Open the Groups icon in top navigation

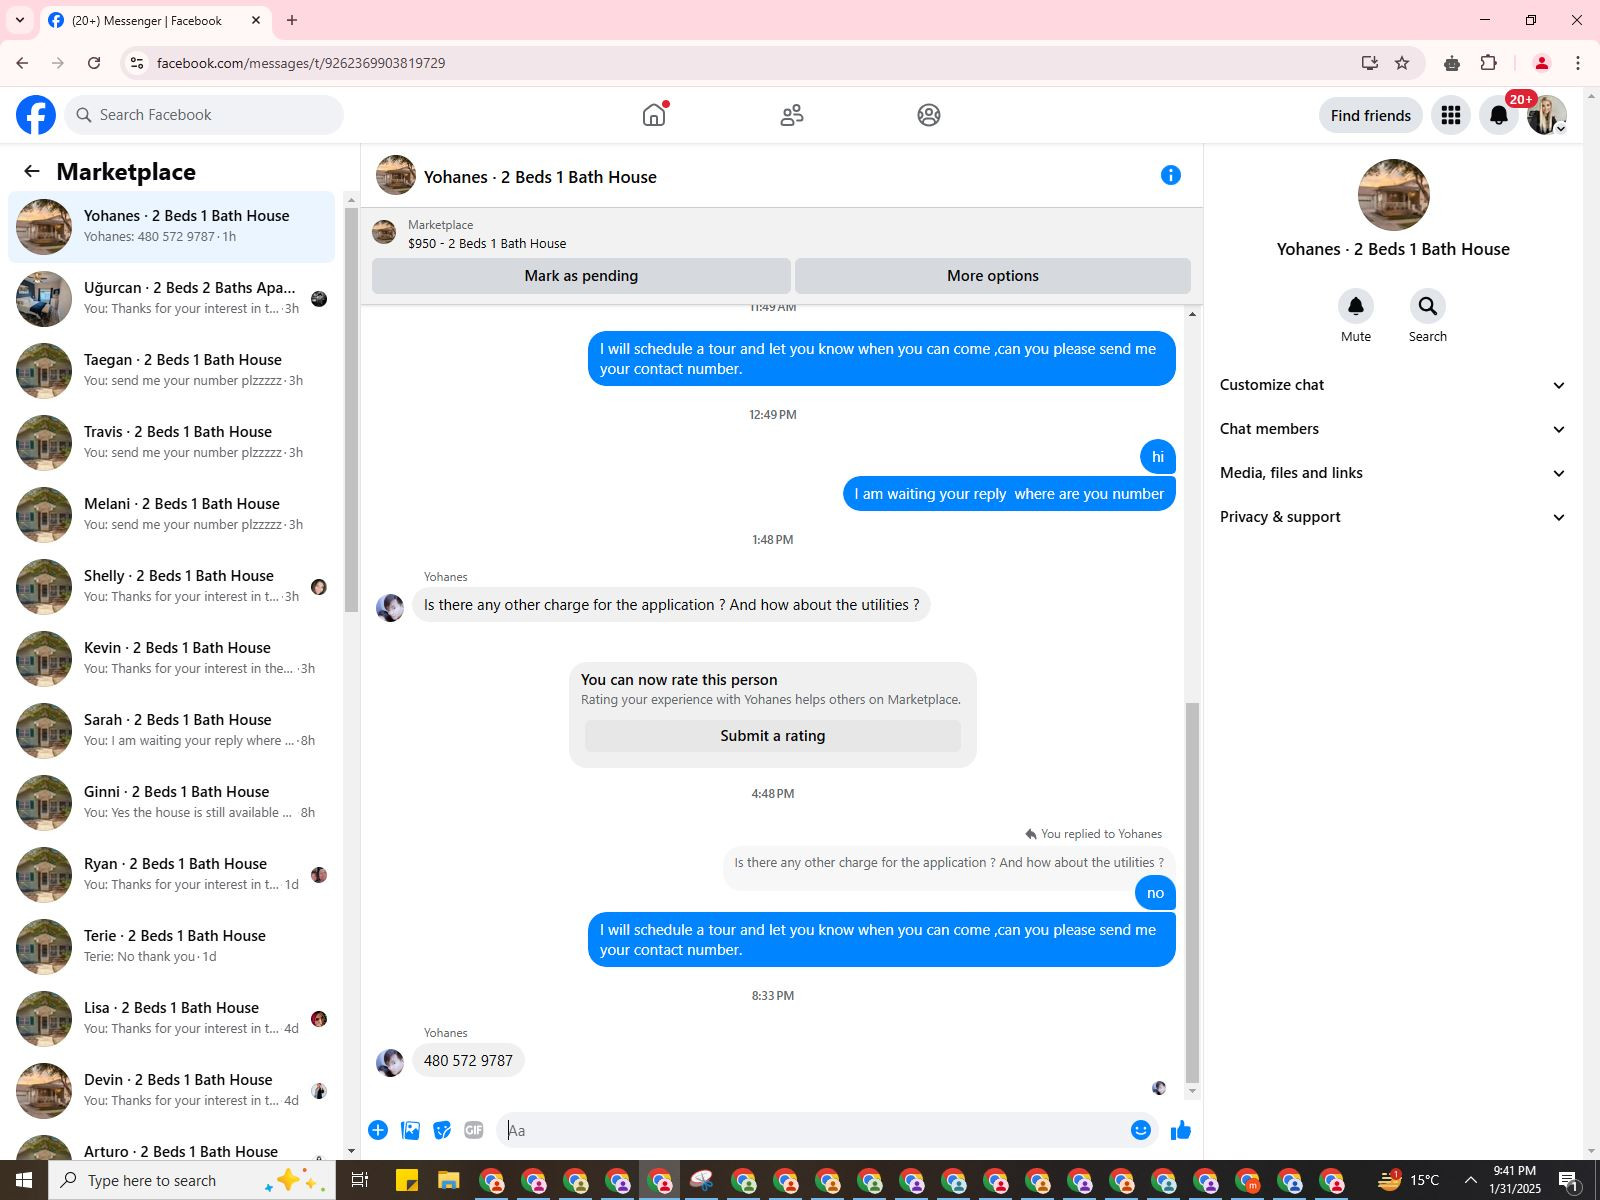tap(929, 115)
